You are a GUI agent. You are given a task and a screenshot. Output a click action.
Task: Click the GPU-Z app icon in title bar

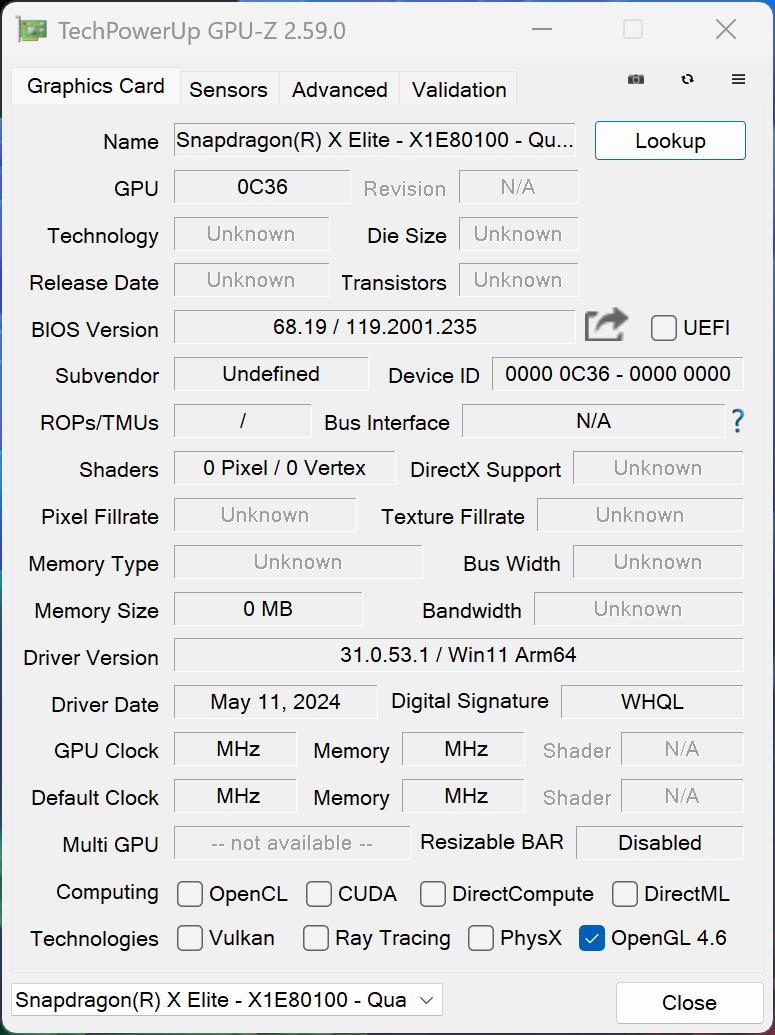(x=32, y=30)
